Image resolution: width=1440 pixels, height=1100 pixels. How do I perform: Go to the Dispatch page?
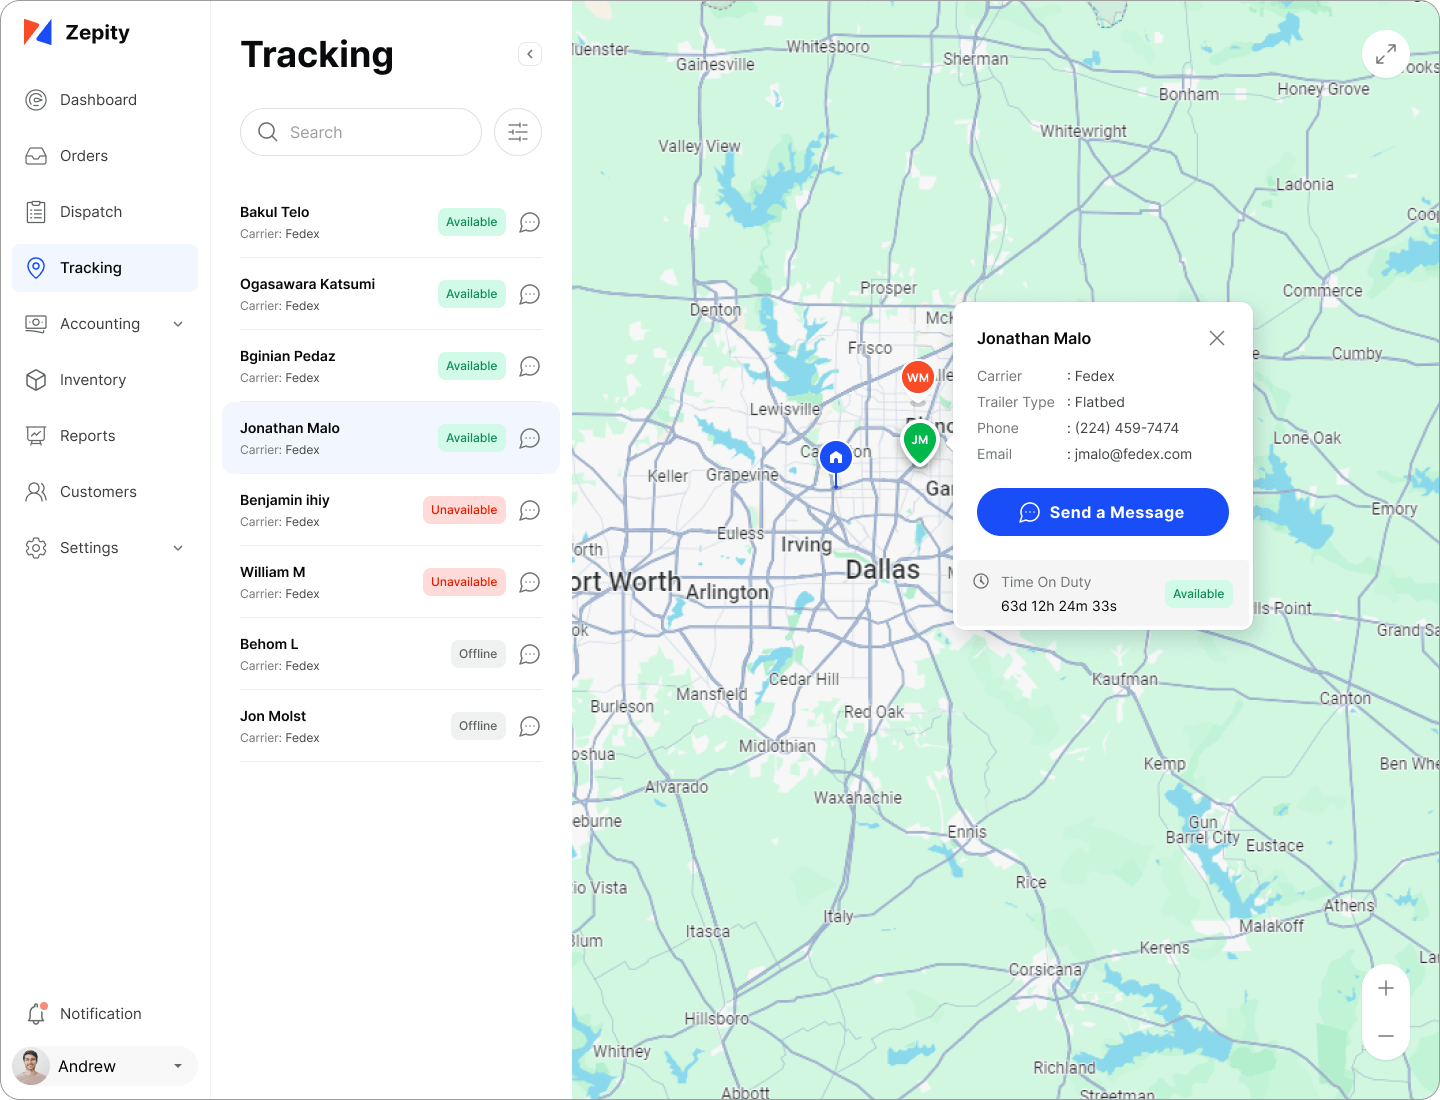(91, 212)
